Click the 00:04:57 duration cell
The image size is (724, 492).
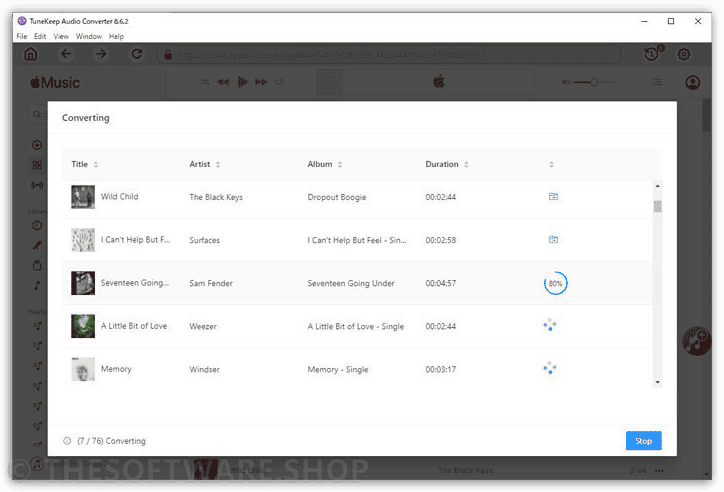click(x=440, y=283)
